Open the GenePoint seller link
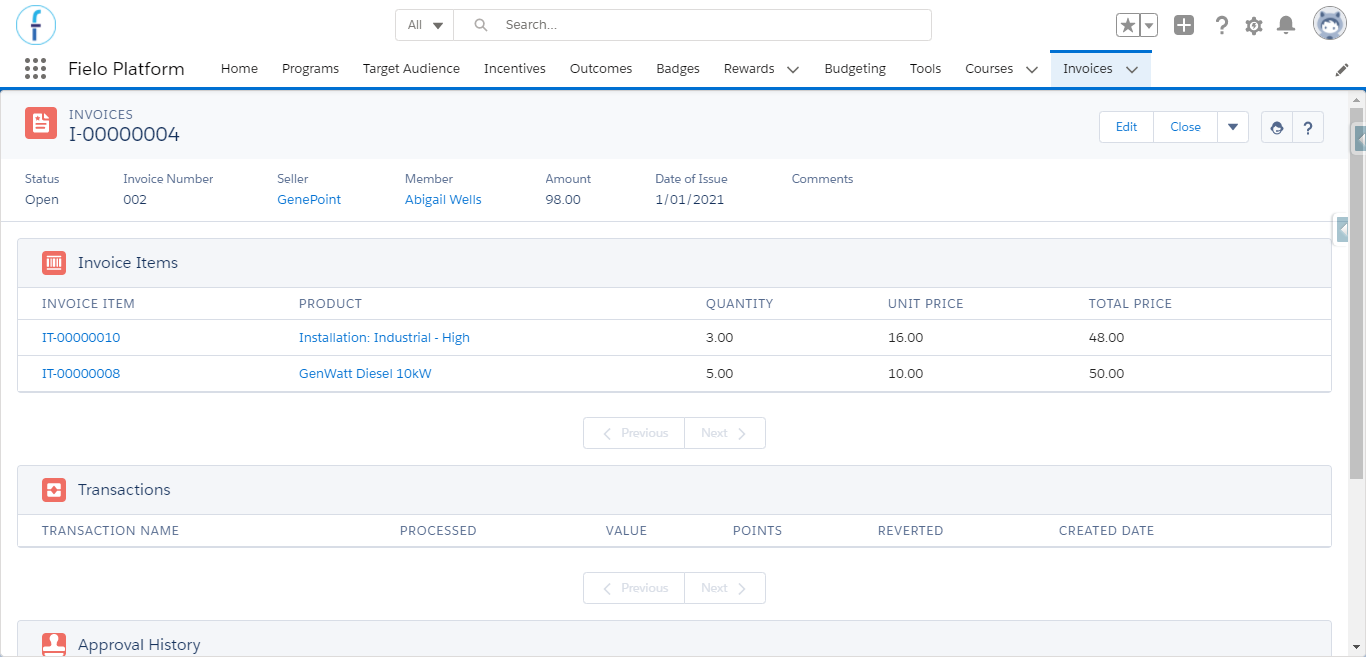Image resolution: width=1366 pixels, height=657 pixels. [x=309, y=200]
